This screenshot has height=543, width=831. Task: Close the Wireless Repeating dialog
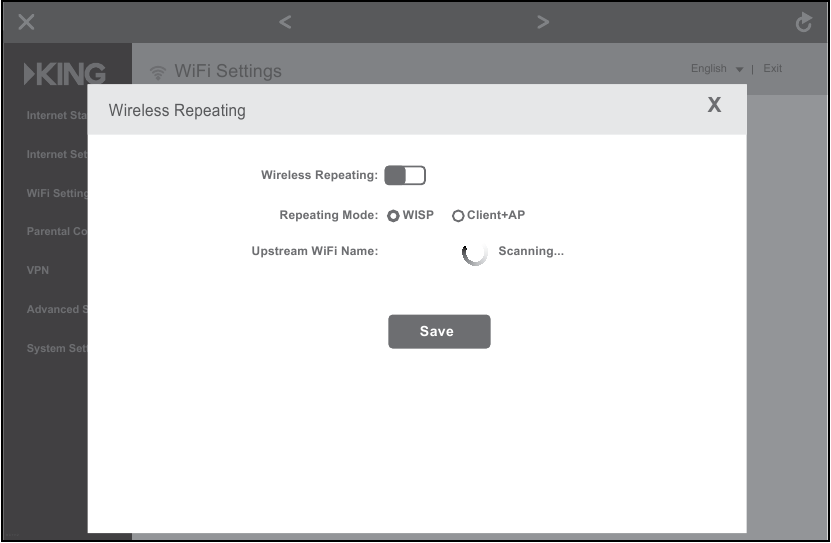coord(714,106)
